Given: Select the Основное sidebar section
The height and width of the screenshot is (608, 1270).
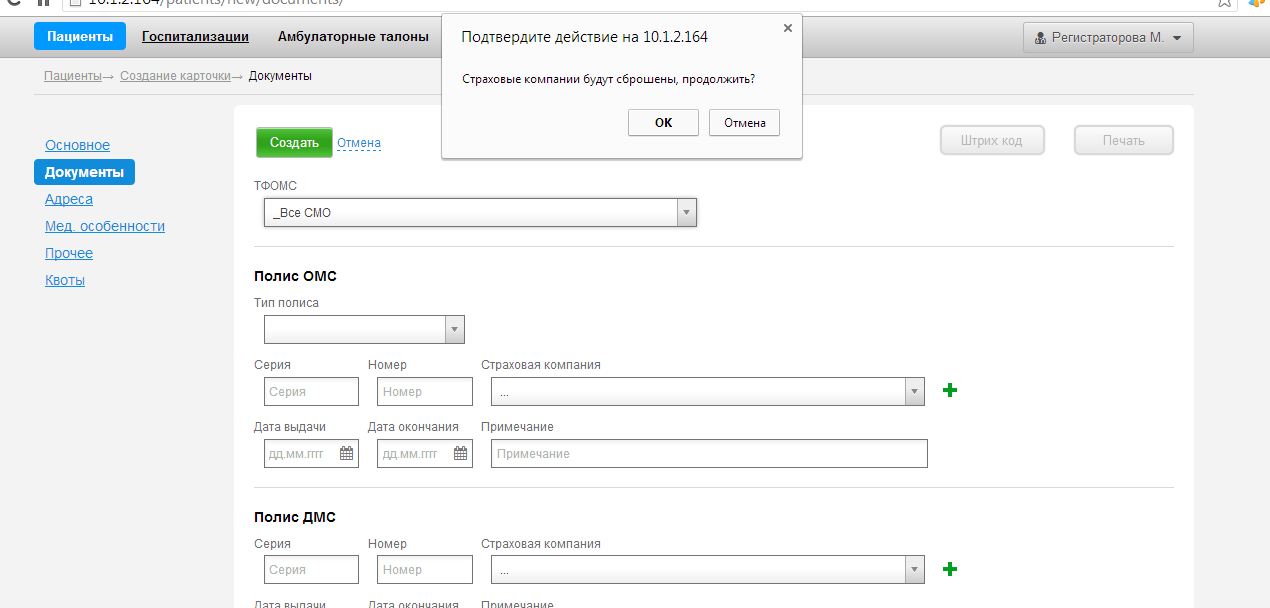Looking at the screenshot, I should tap(78, 145).
